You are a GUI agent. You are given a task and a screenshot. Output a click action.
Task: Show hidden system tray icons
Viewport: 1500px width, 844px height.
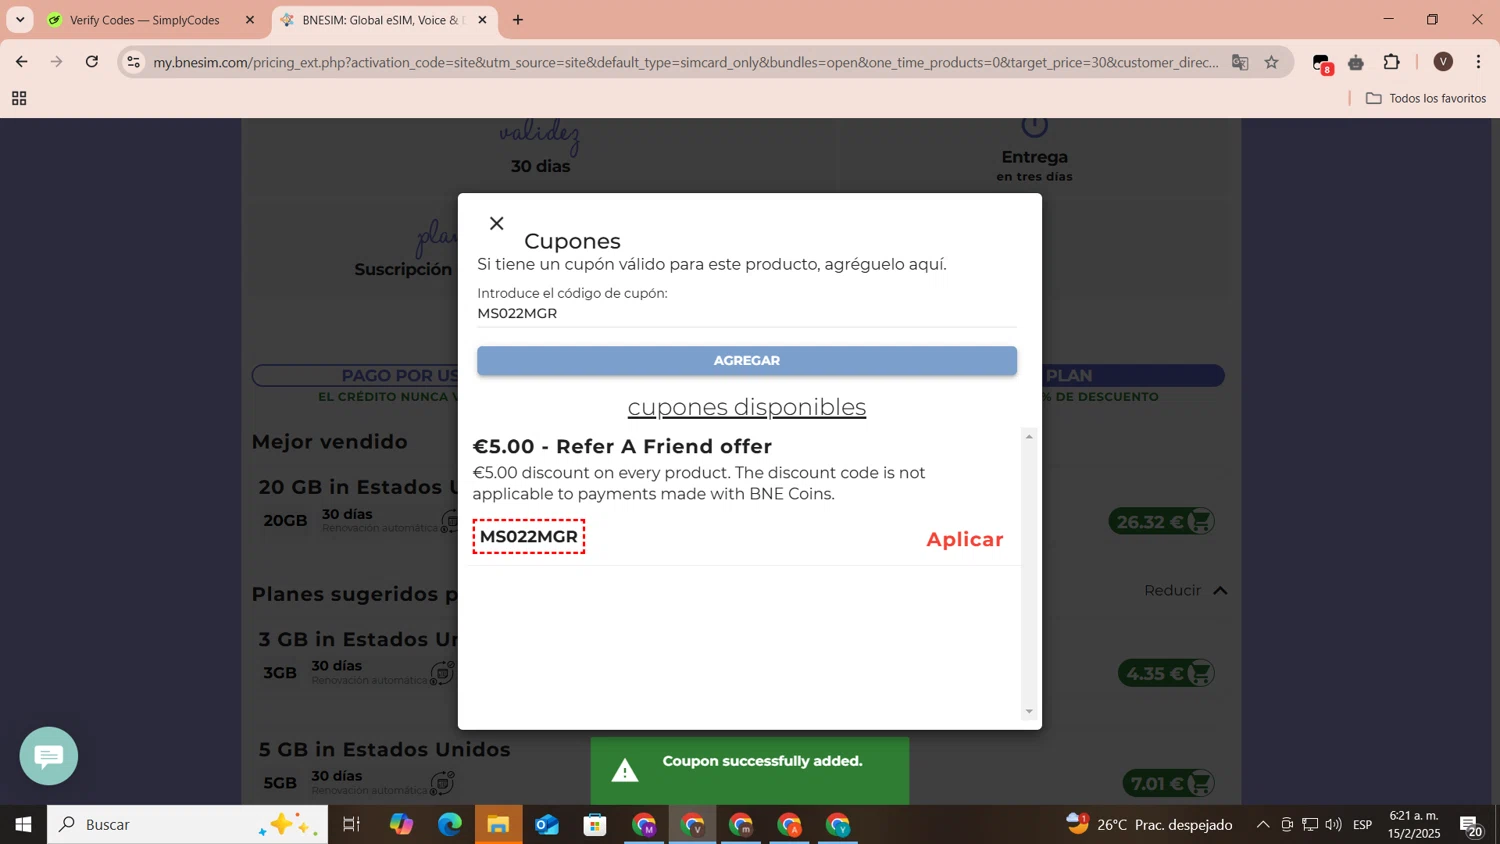point(1263,825)
